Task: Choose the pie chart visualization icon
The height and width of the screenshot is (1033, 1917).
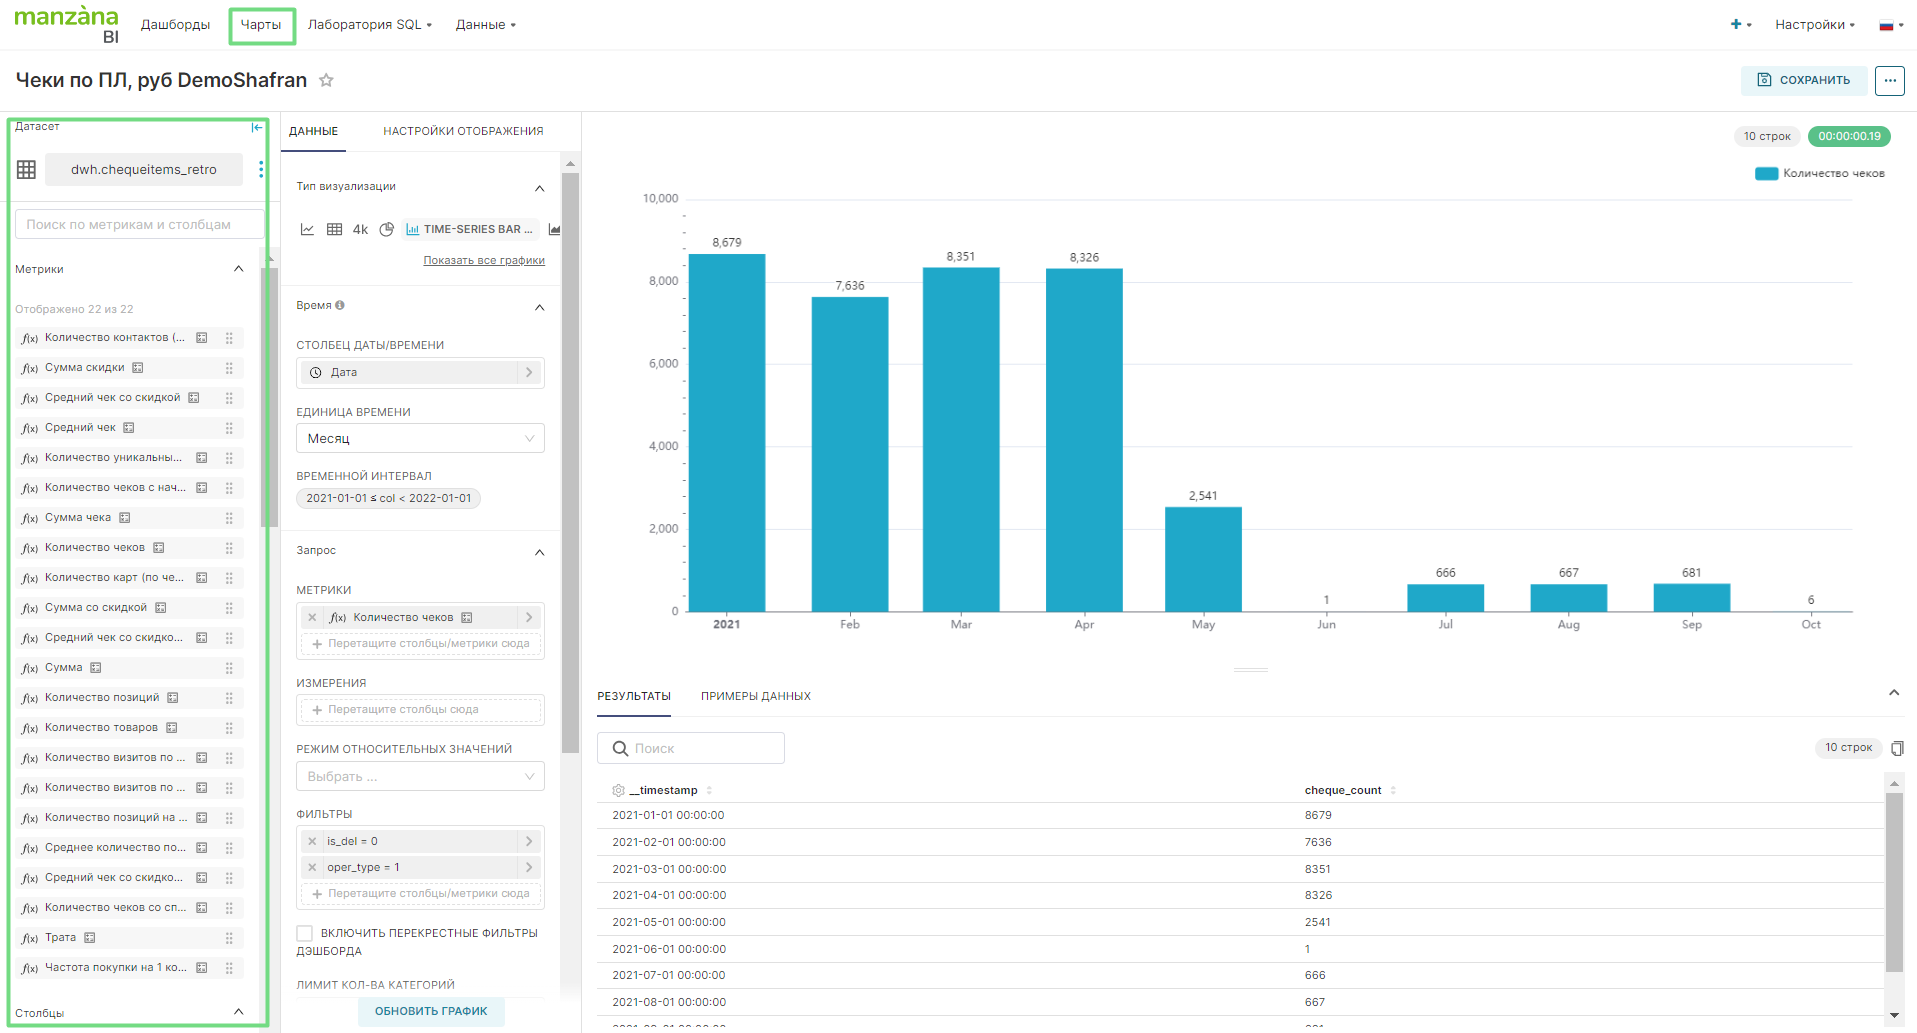Action: pyautogui.click(x=387, y=230)
